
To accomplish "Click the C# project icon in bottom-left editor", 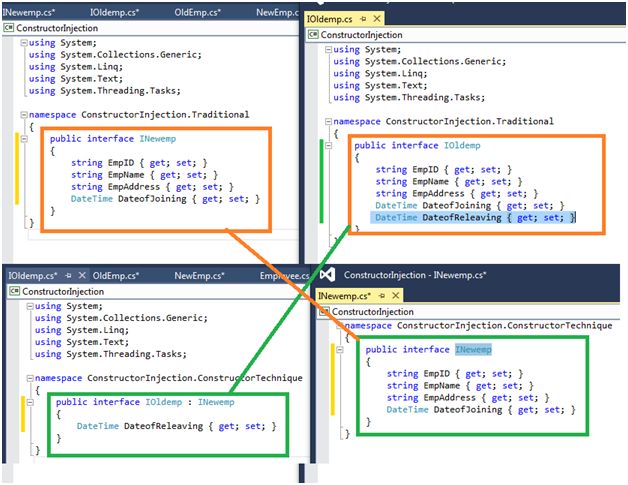I will coord(14,291).
